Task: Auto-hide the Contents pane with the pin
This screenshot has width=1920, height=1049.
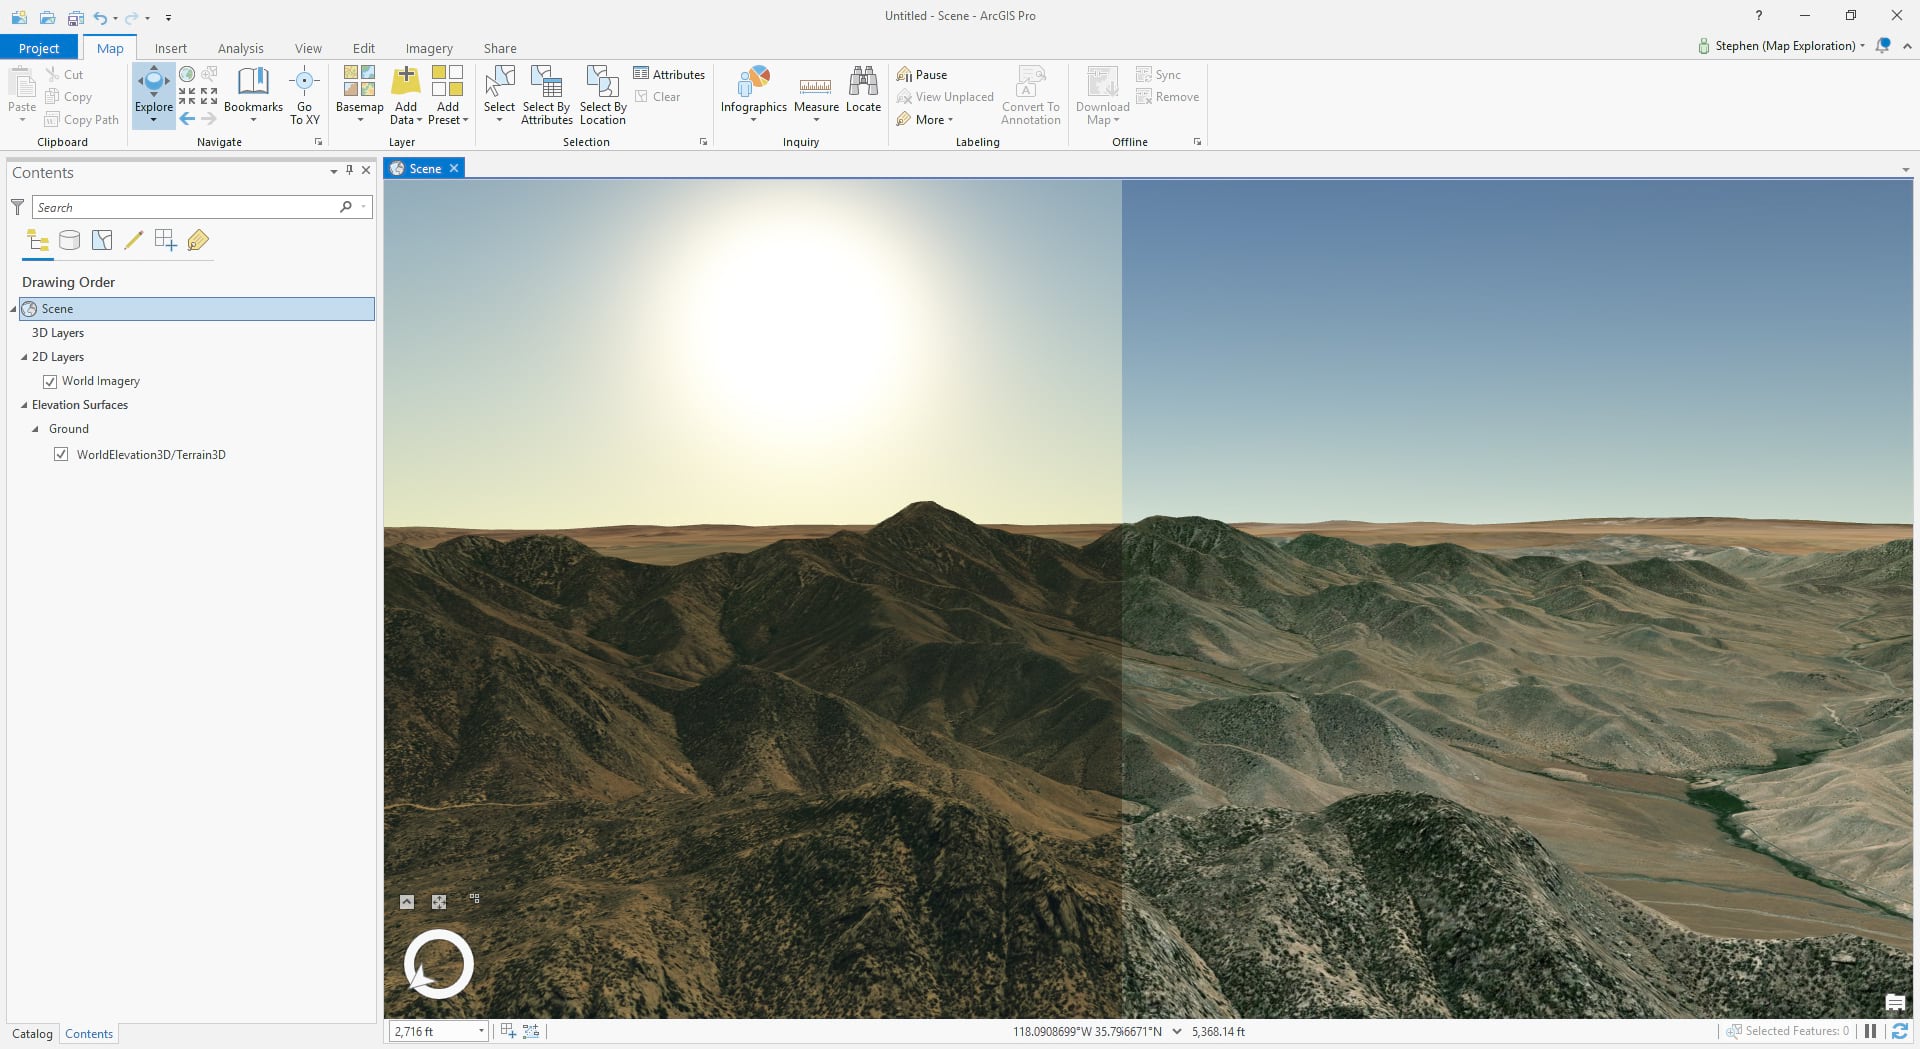Action: click(349, 171)
